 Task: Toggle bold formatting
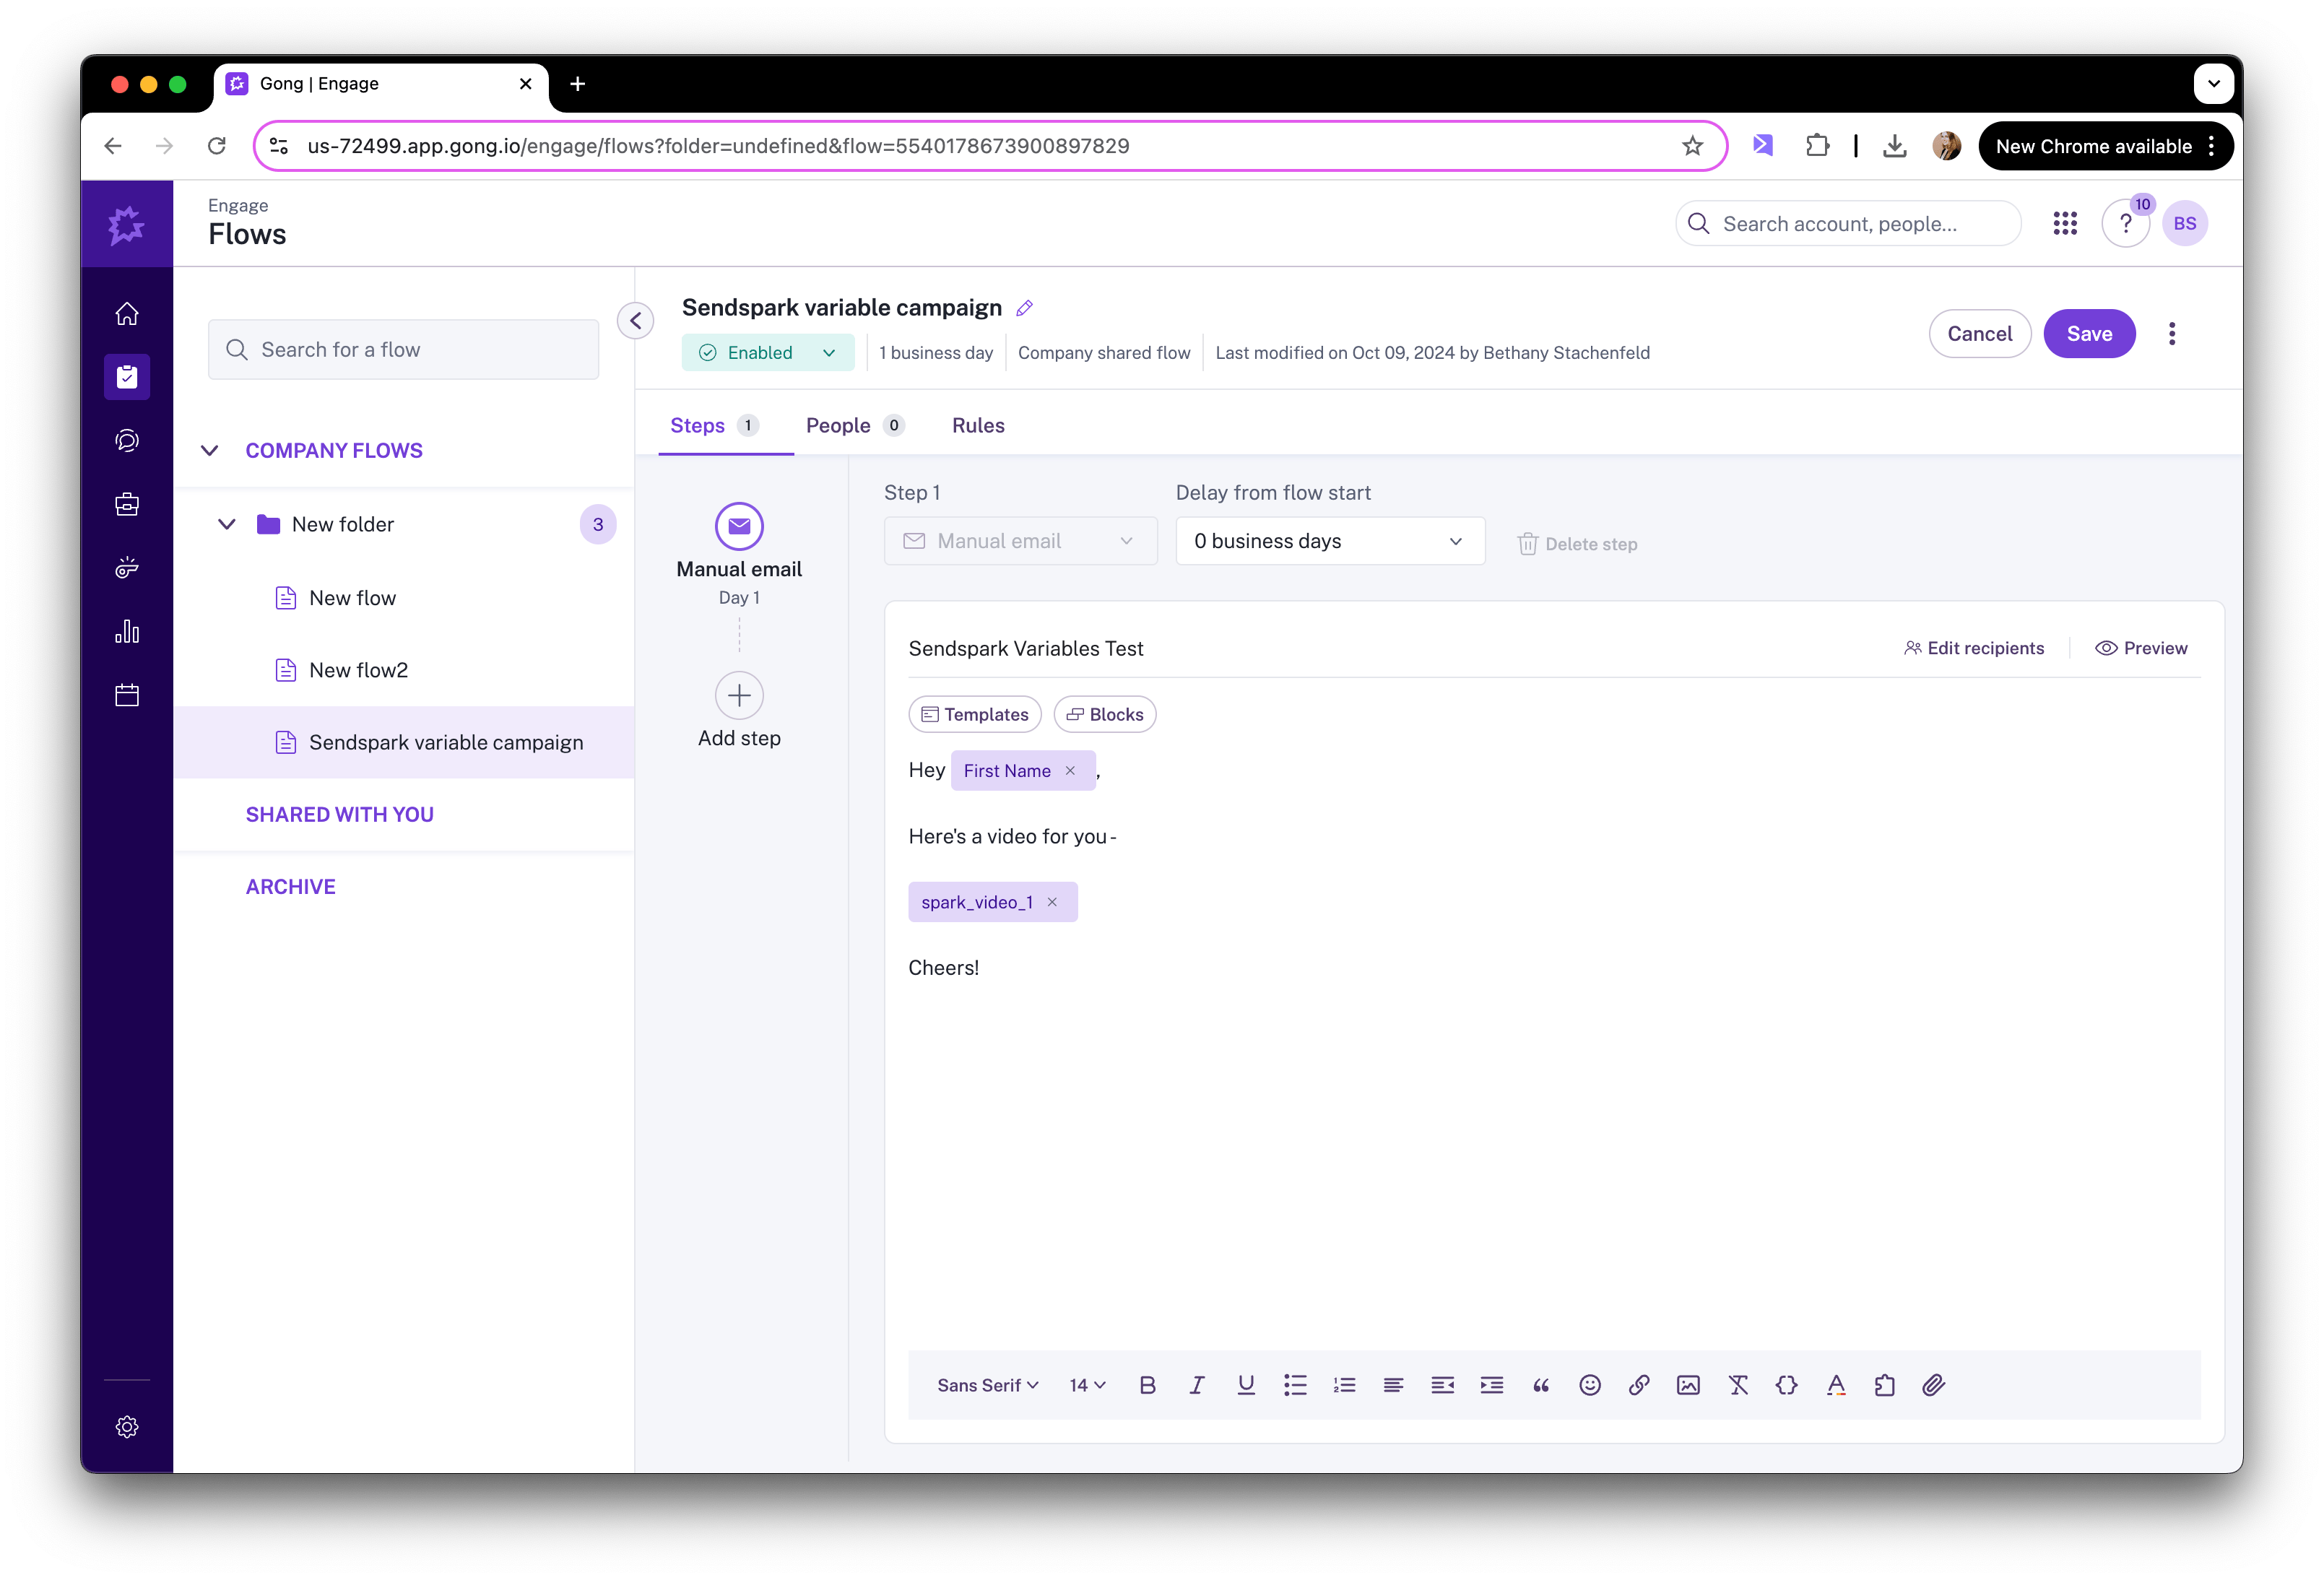(1147, 1385)
